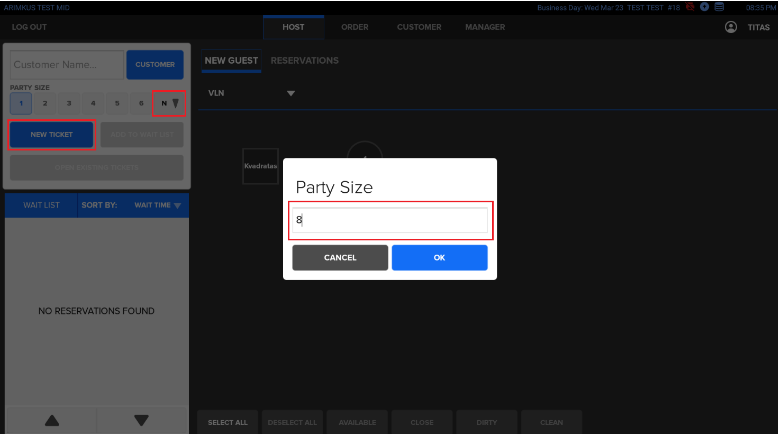The width and height of the screenshot is (778, 434).
Task: Go to the Order tab
Action: pyautogui.click(x=355, y=27)
